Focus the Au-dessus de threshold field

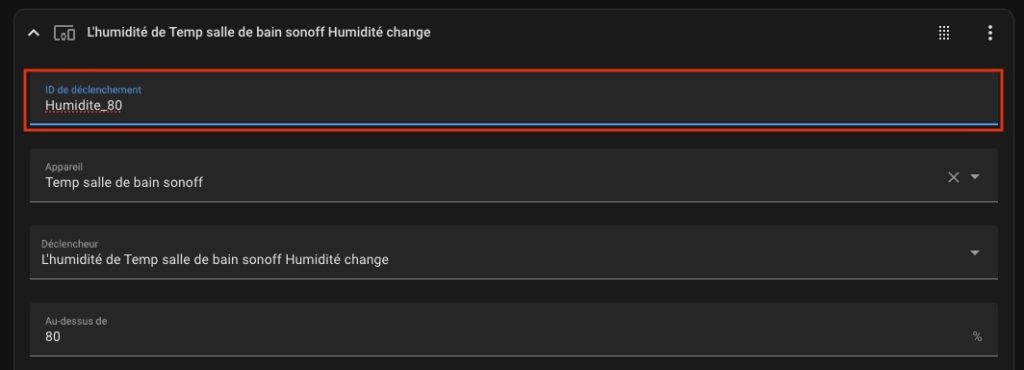click(x=514, y=330)
